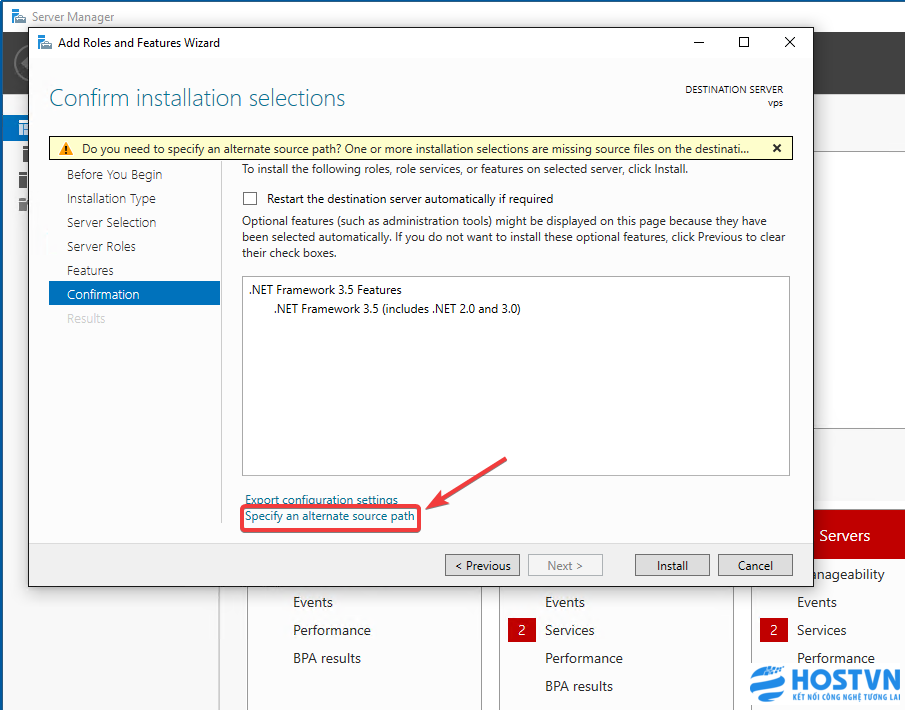The width and height of the screenshot is (905, 710).
Task: Click the red Servers tile header
Action: (x=859, y=535)
